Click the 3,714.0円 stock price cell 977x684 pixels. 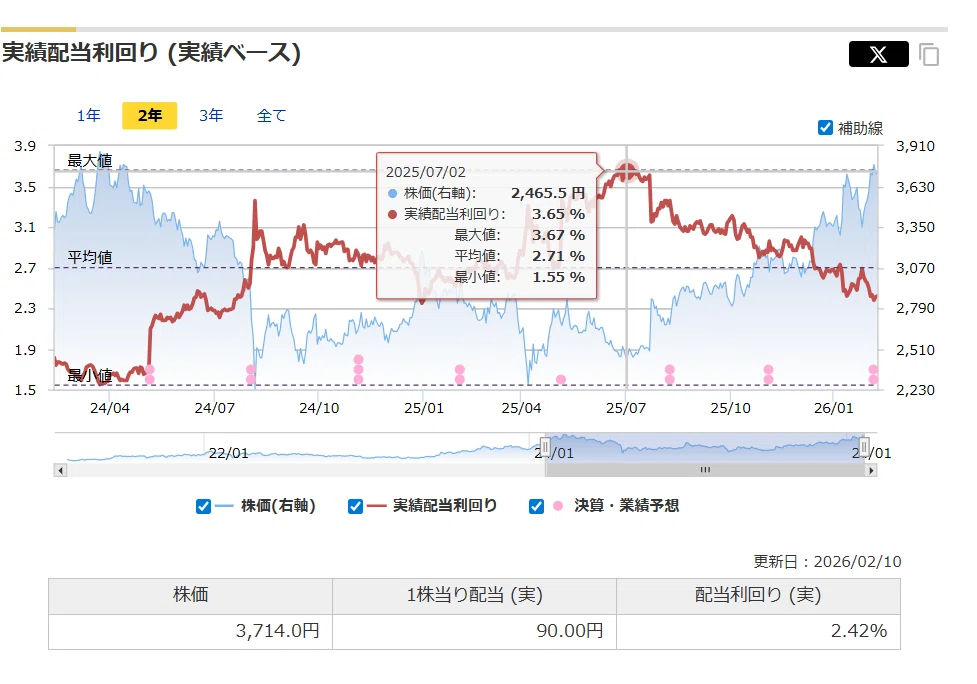(191, 632)
